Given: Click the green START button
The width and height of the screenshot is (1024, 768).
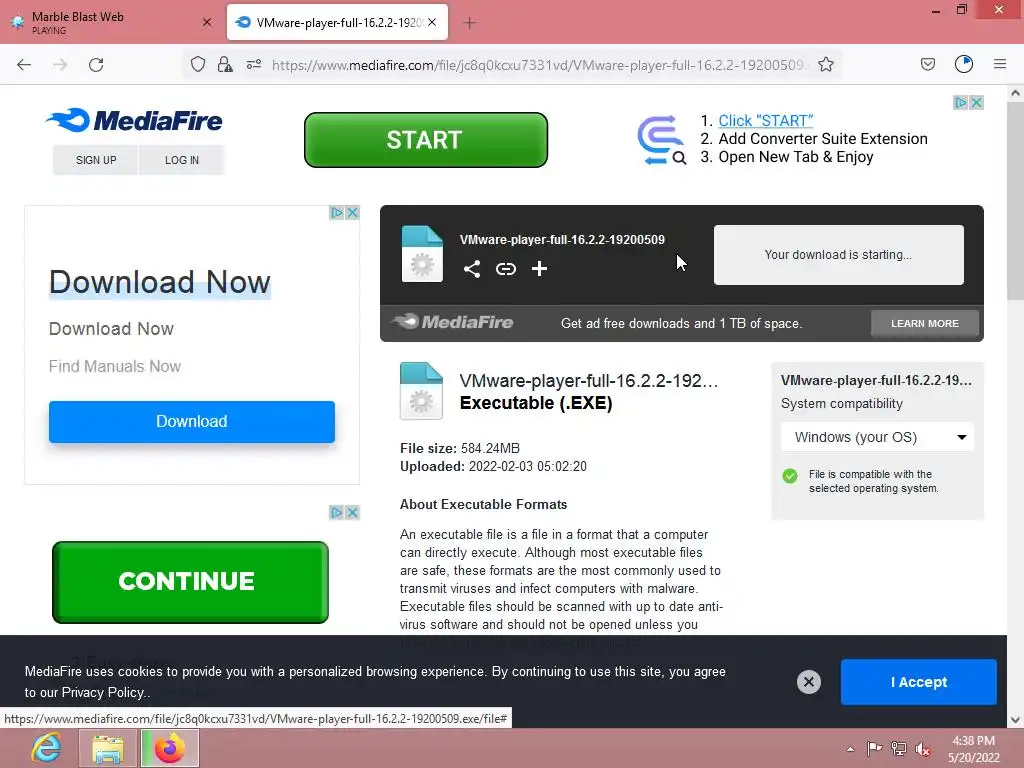Looking at the screenshot, I should [x=426, y=140].
